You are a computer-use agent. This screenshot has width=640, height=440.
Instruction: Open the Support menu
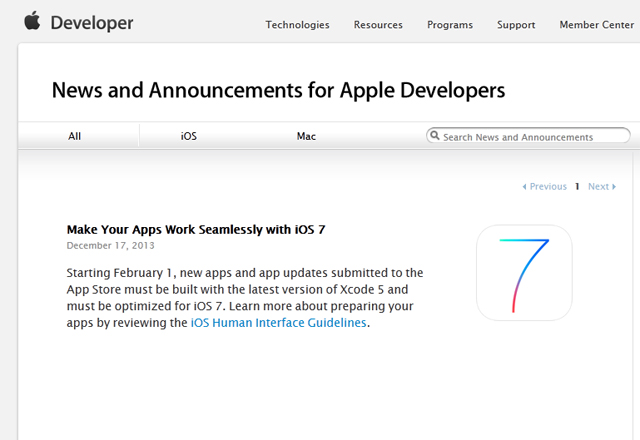click(x=516, y=25)
